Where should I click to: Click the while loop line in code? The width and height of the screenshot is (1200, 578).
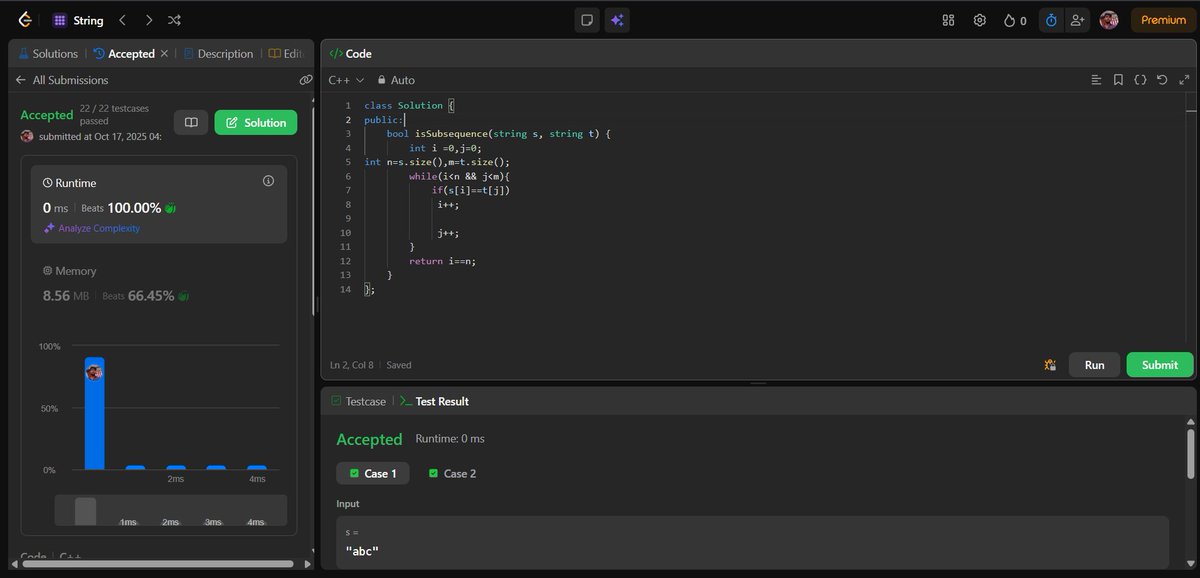pos(459,176)
